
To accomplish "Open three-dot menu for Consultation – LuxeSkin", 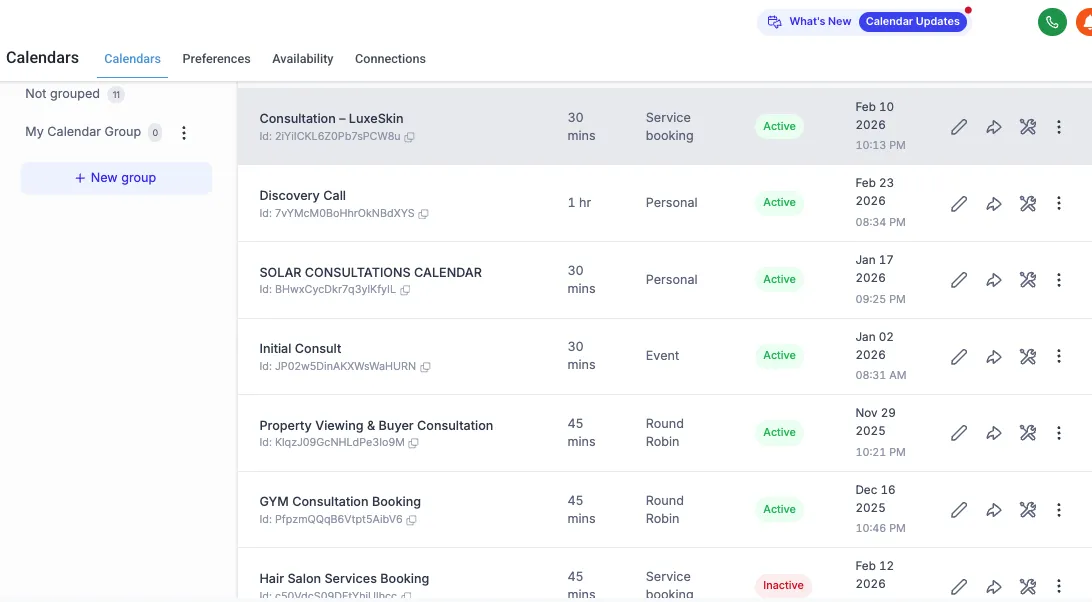I will click(1059, 127).
